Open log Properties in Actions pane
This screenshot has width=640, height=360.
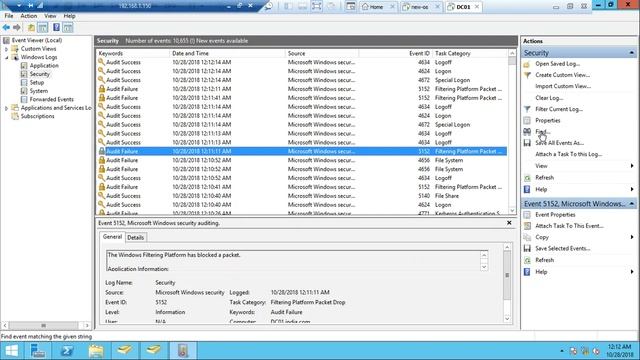pos(548,120)
